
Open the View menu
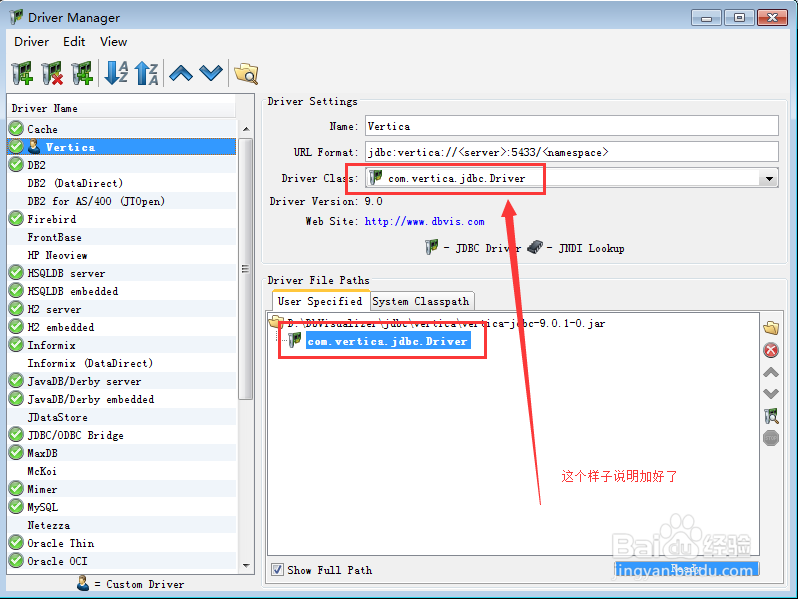[113, 42]
